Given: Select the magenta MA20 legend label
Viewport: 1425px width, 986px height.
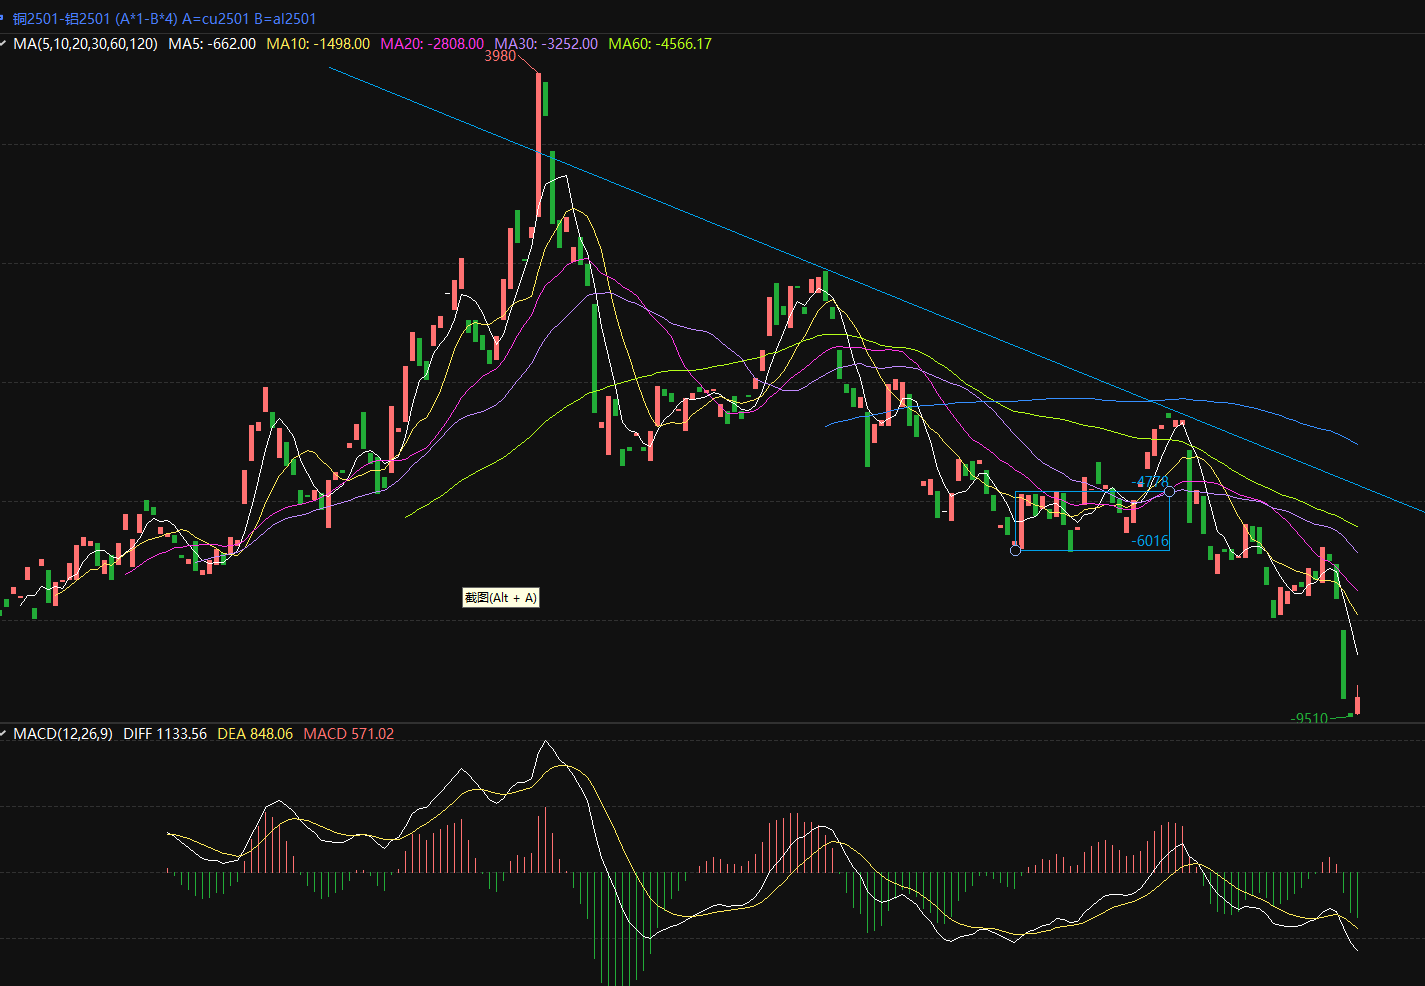Looking at the screenshot, I should point(432,44).
